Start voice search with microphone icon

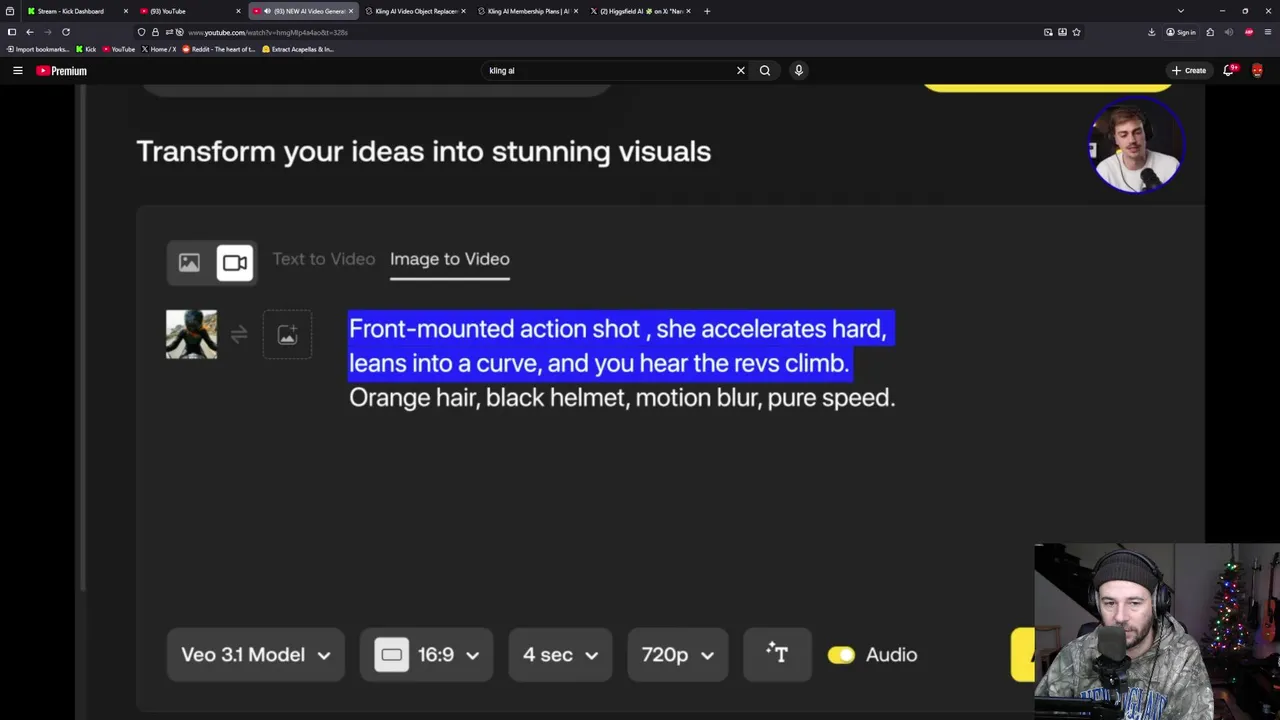[798, 70]
